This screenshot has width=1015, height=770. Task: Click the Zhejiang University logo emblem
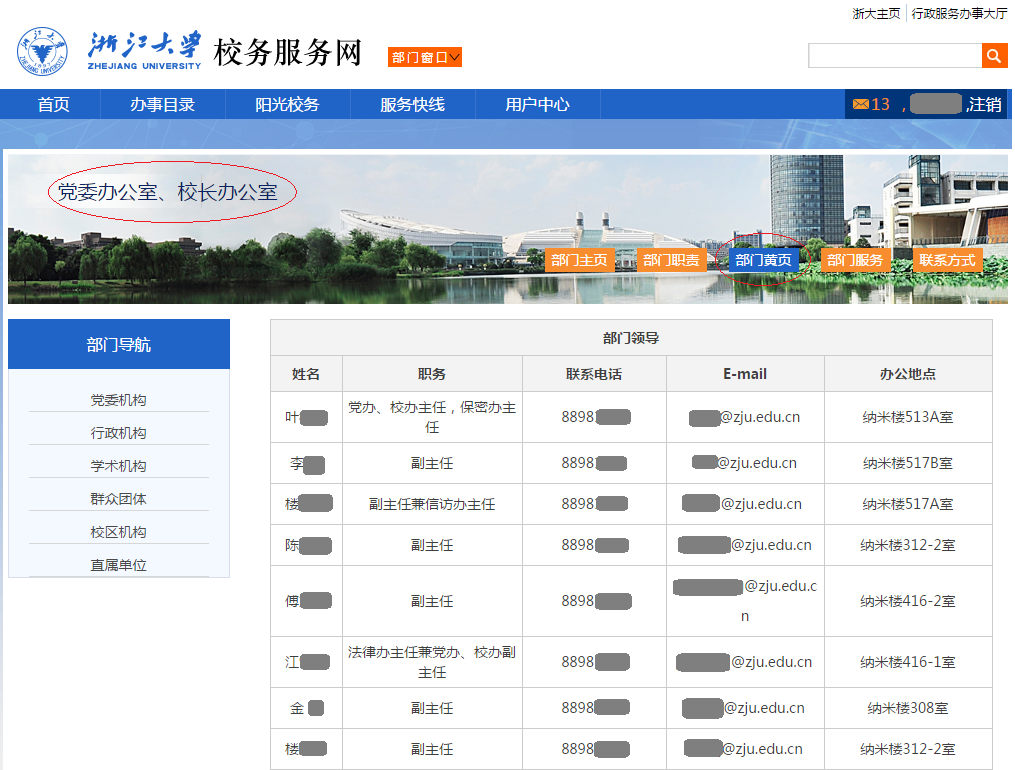click(x=42, y=52)
